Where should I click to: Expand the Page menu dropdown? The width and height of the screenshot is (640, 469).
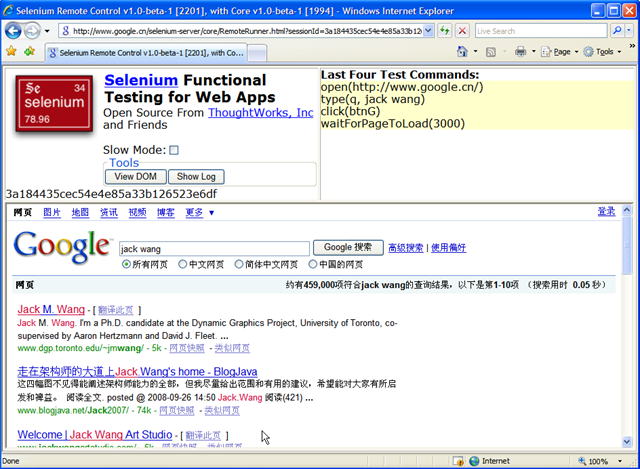click(x=565, y=51)
